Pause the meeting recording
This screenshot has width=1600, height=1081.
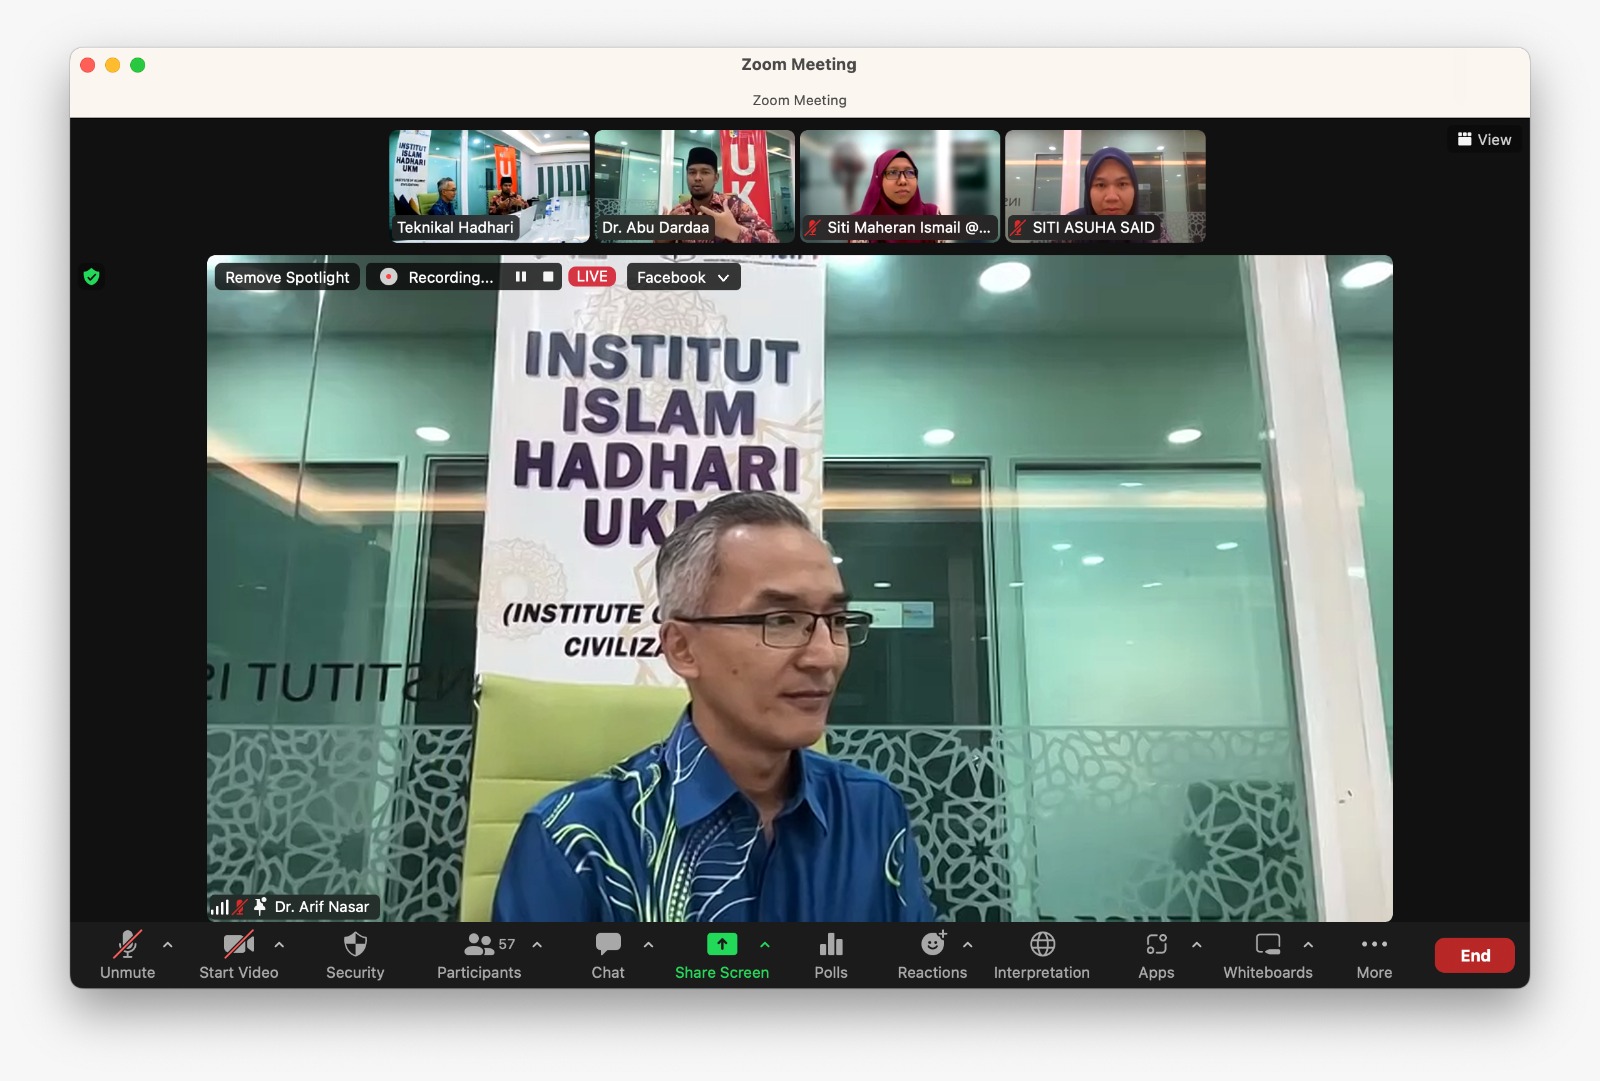point(521,277)
